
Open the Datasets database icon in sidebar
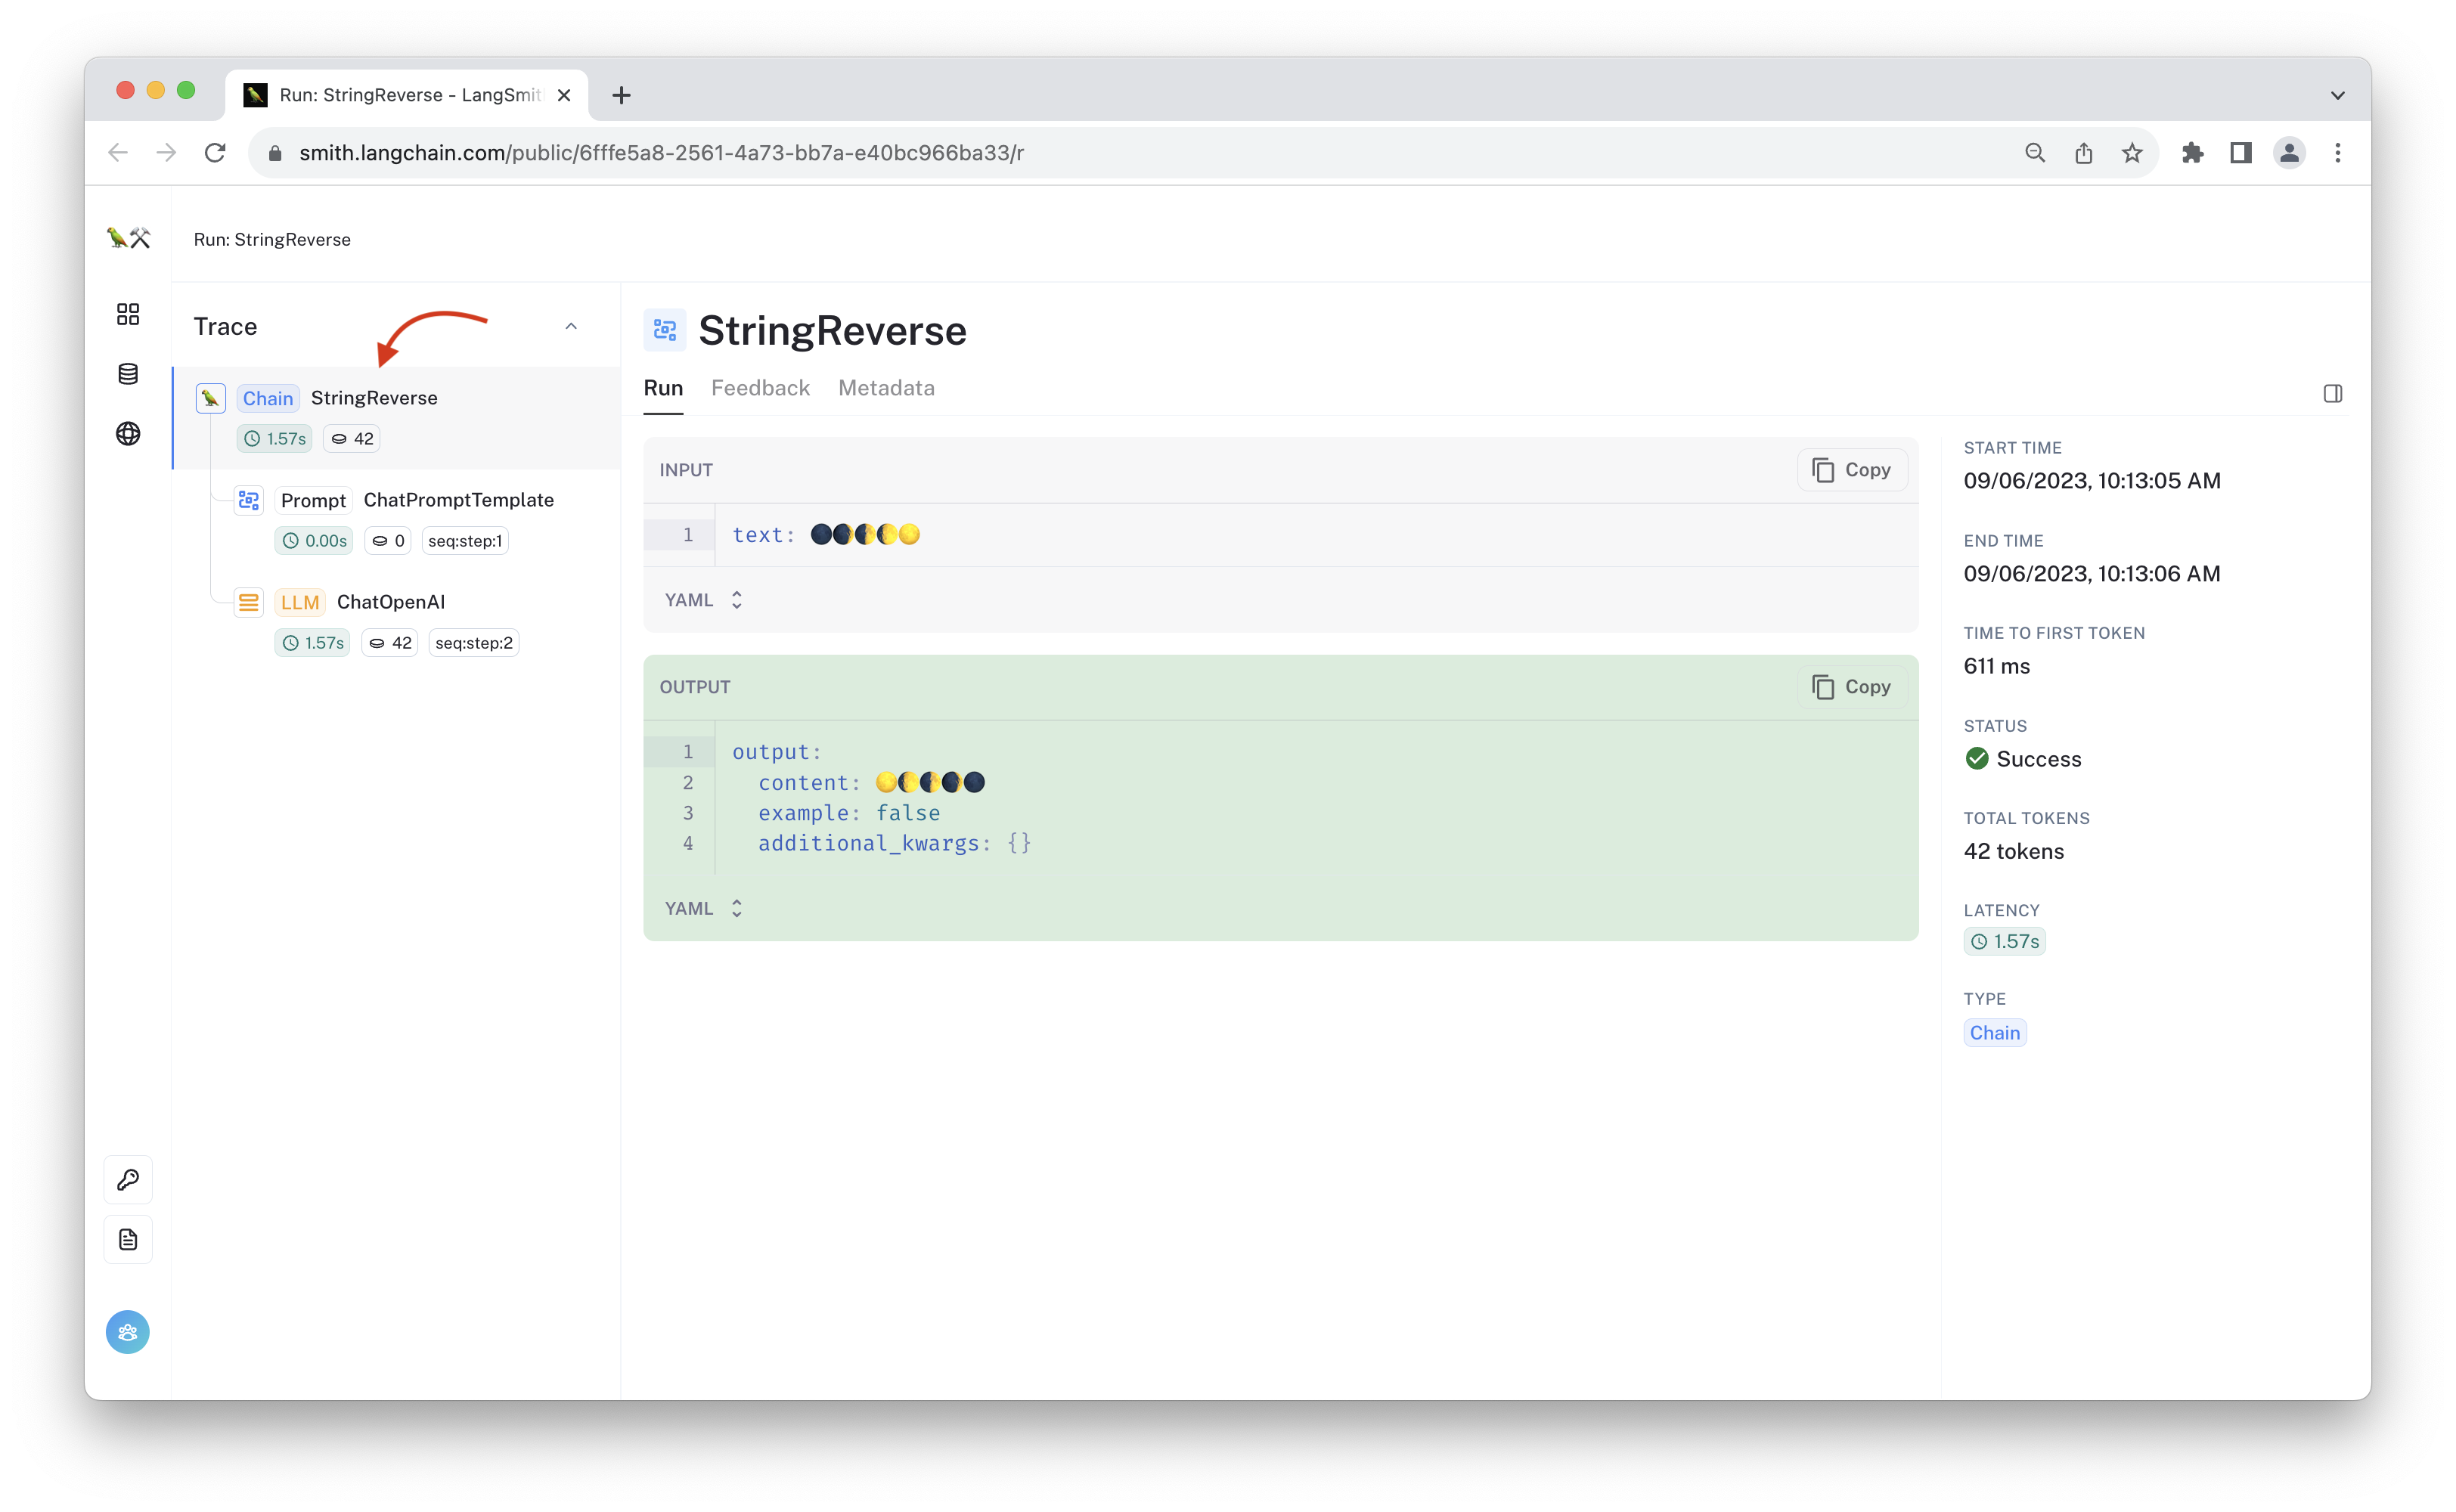click(x=128, y=374)
